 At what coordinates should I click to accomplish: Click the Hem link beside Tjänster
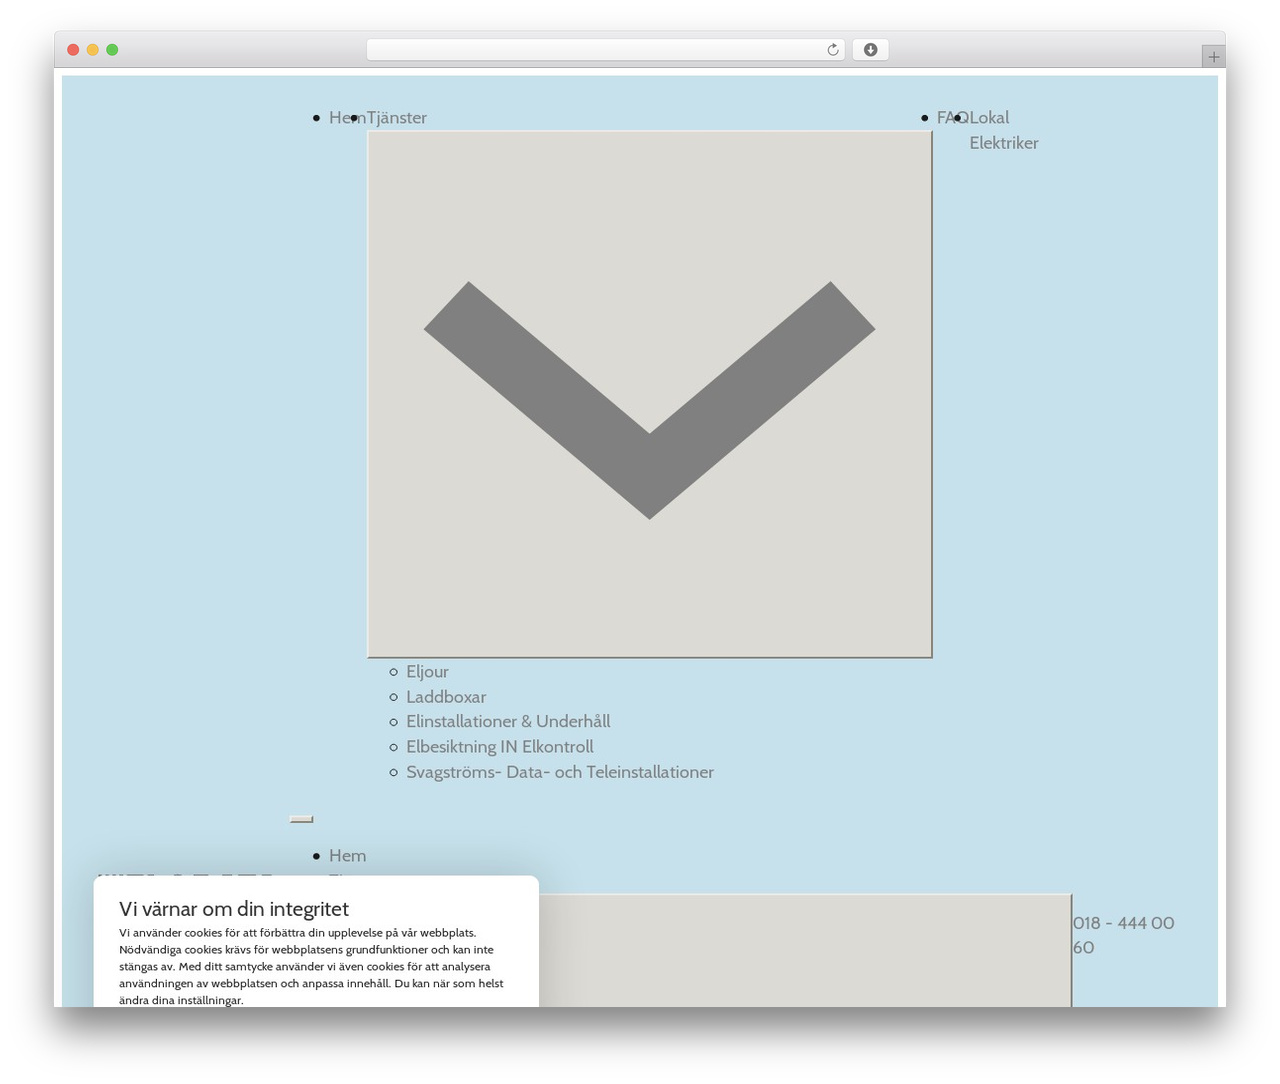coord(347,117)
